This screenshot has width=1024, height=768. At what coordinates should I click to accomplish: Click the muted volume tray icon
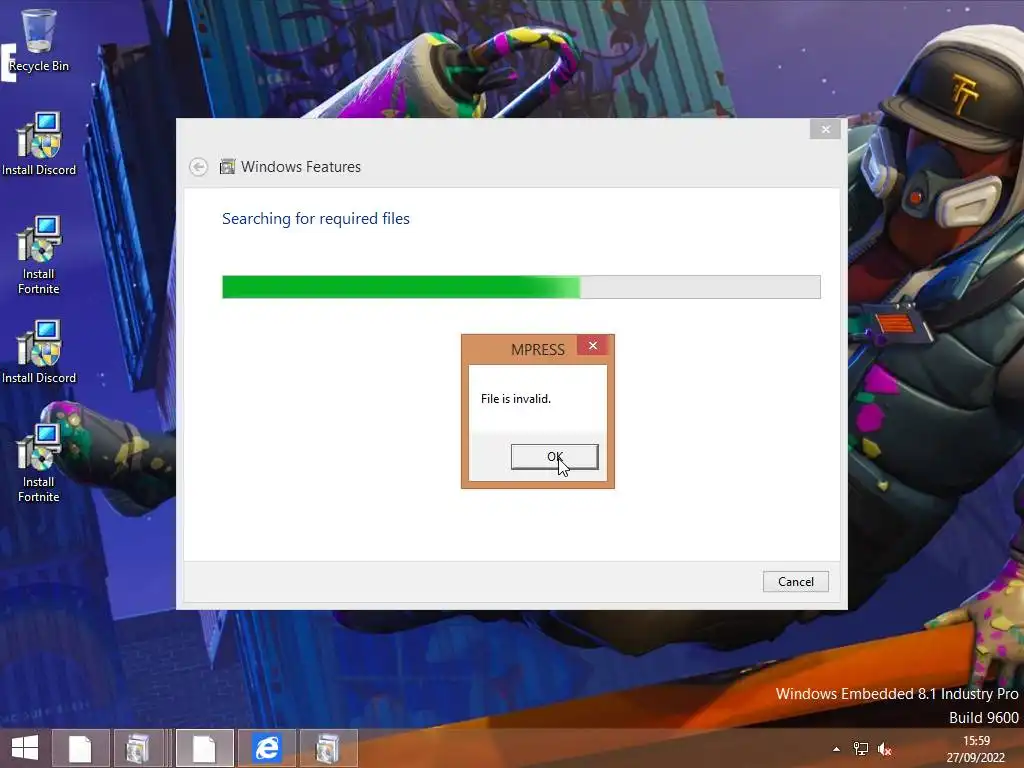(x=884, y=749)
